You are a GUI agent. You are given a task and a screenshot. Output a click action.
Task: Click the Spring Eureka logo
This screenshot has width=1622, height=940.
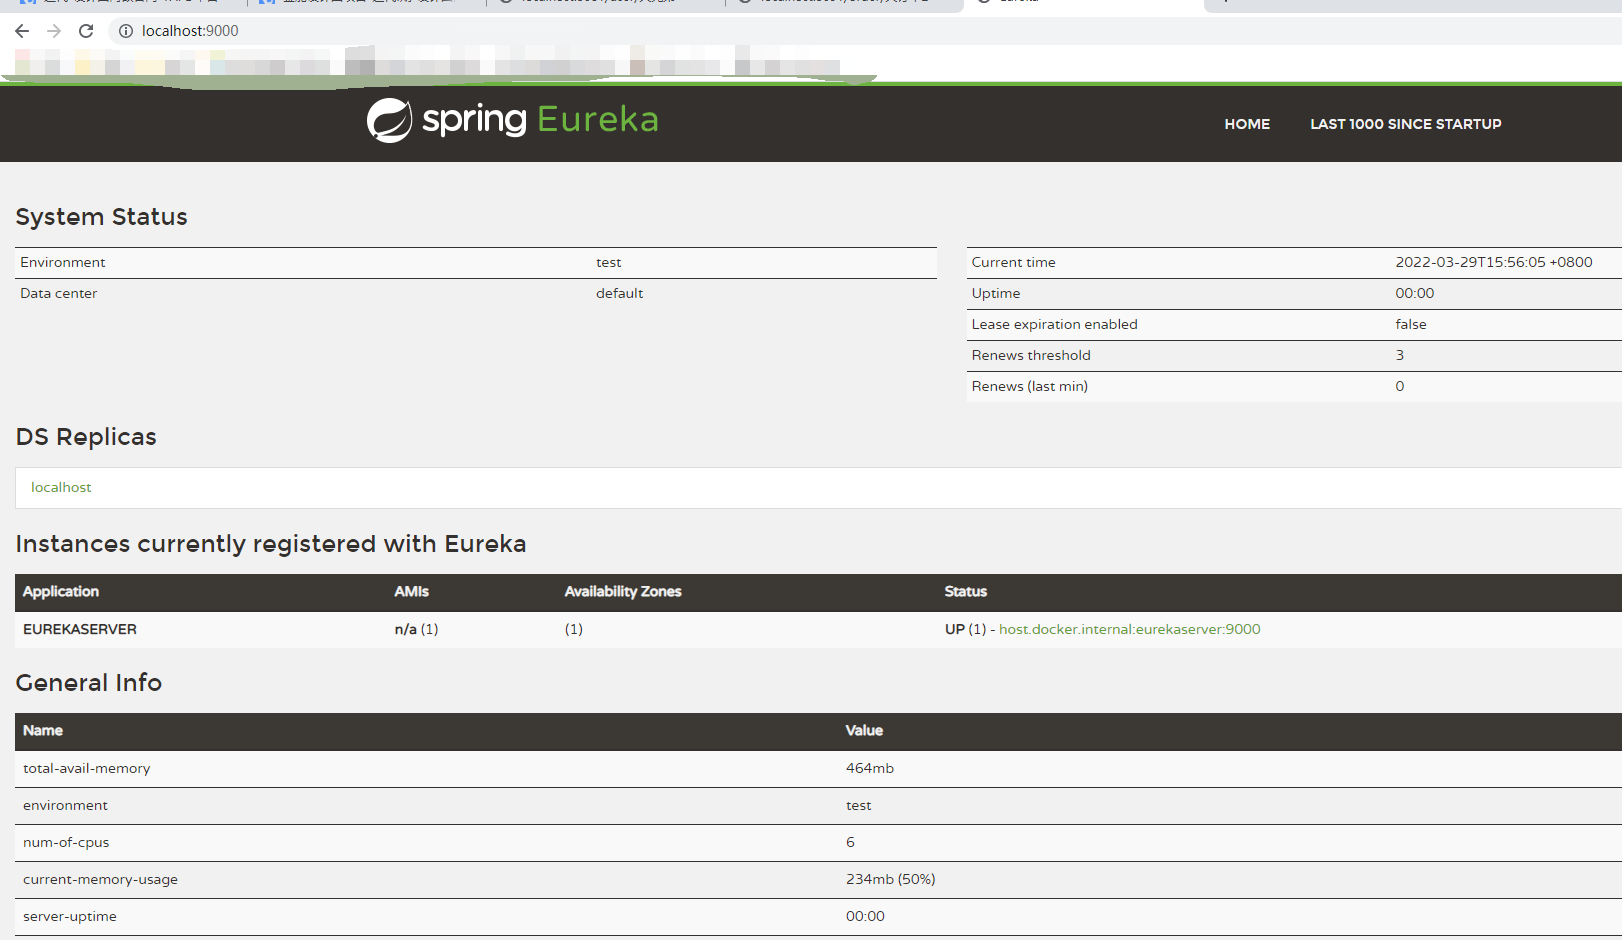pyautogui.click(x=512, y=119)
